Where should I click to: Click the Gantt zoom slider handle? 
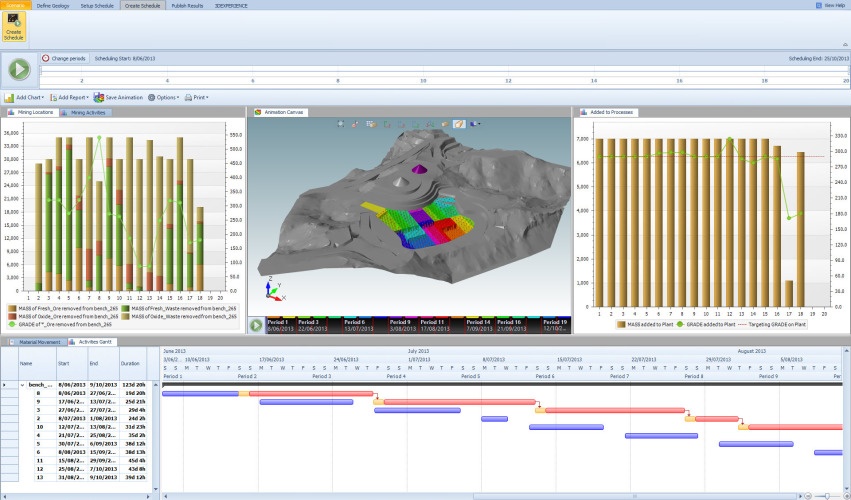827,496
